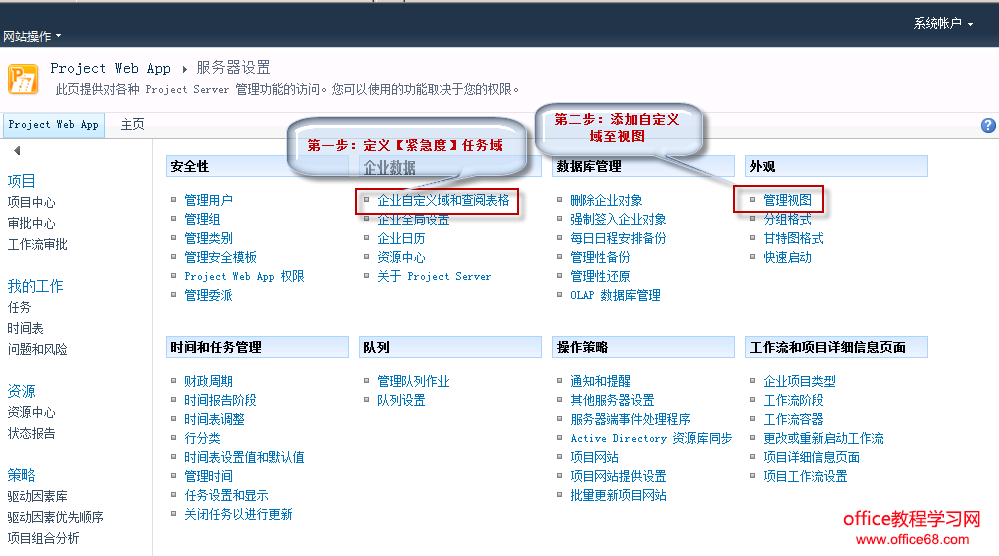
Task: Open the 管理类别 link
Action: coord(208,238)
